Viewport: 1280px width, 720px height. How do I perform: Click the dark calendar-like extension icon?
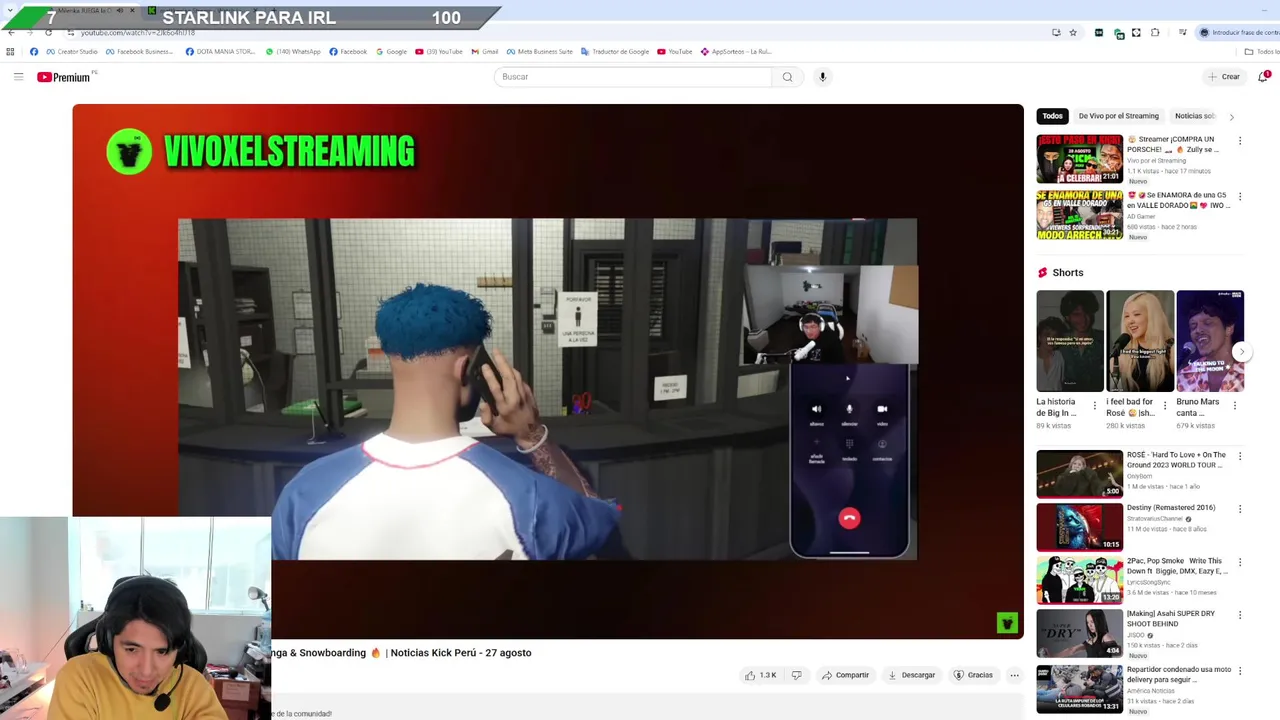[1099, 33]
